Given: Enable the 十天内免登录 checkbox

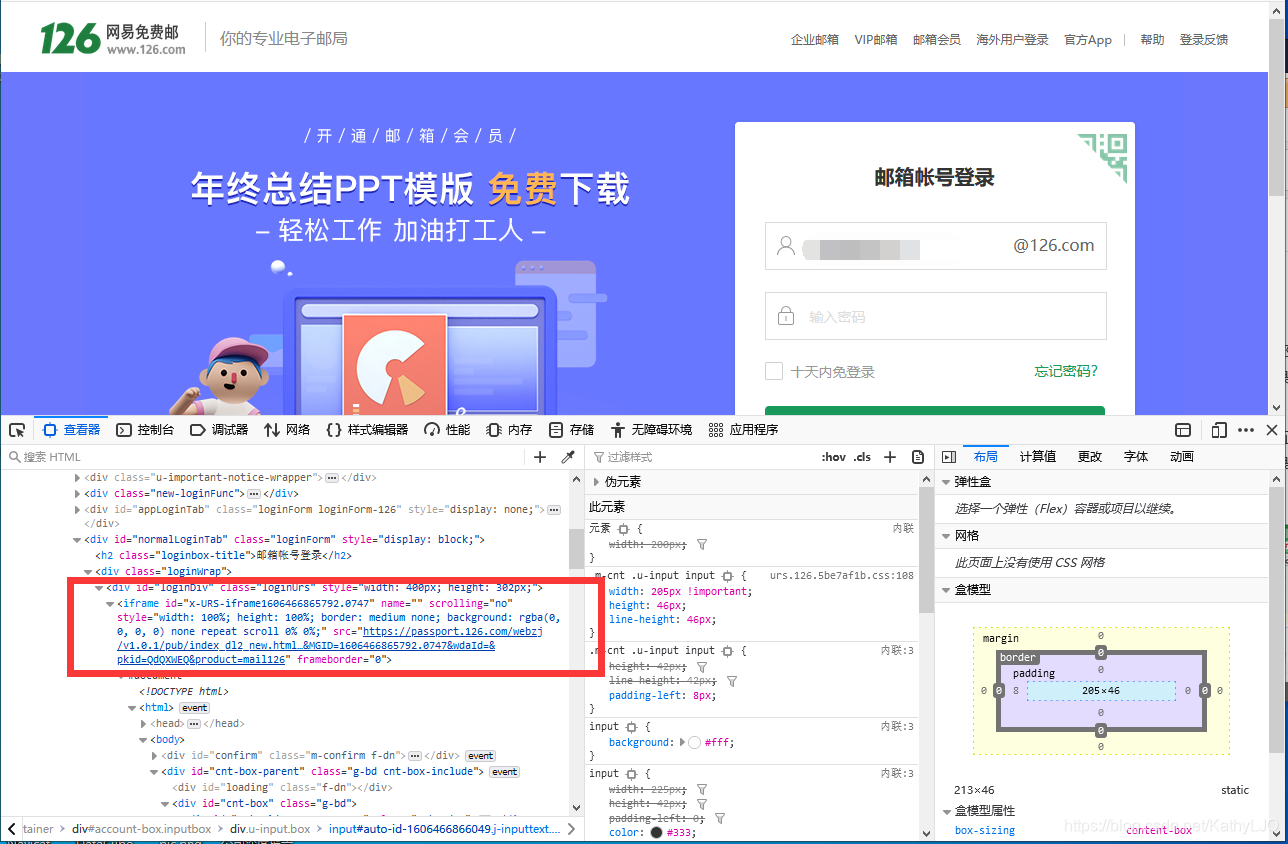Looking at the screenshot, I should click(x=774, y=370).
